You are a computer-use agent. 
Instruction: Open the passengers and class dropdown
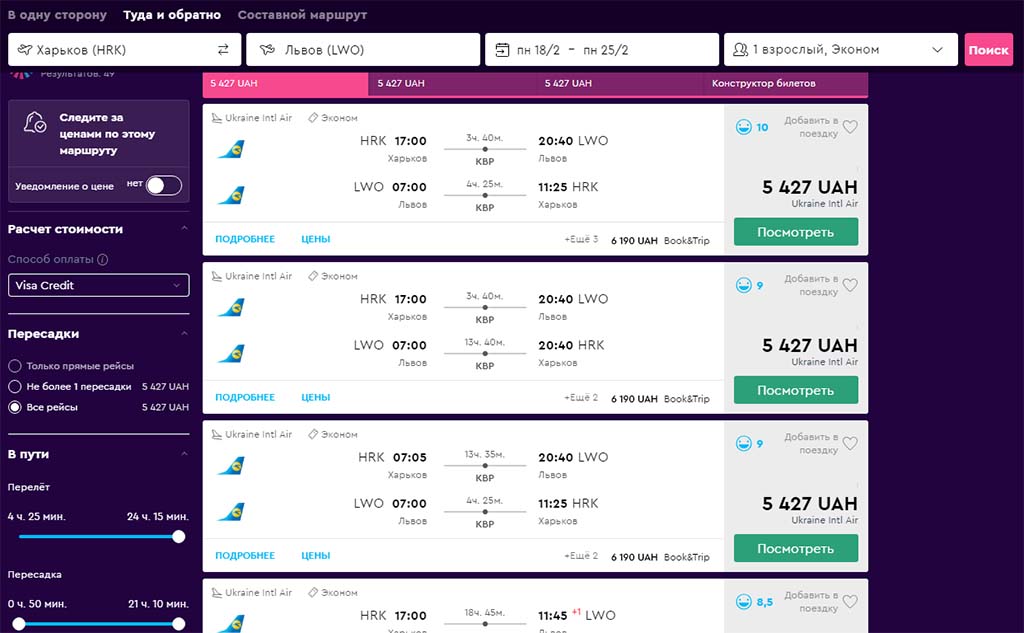(x=838, y=50)
